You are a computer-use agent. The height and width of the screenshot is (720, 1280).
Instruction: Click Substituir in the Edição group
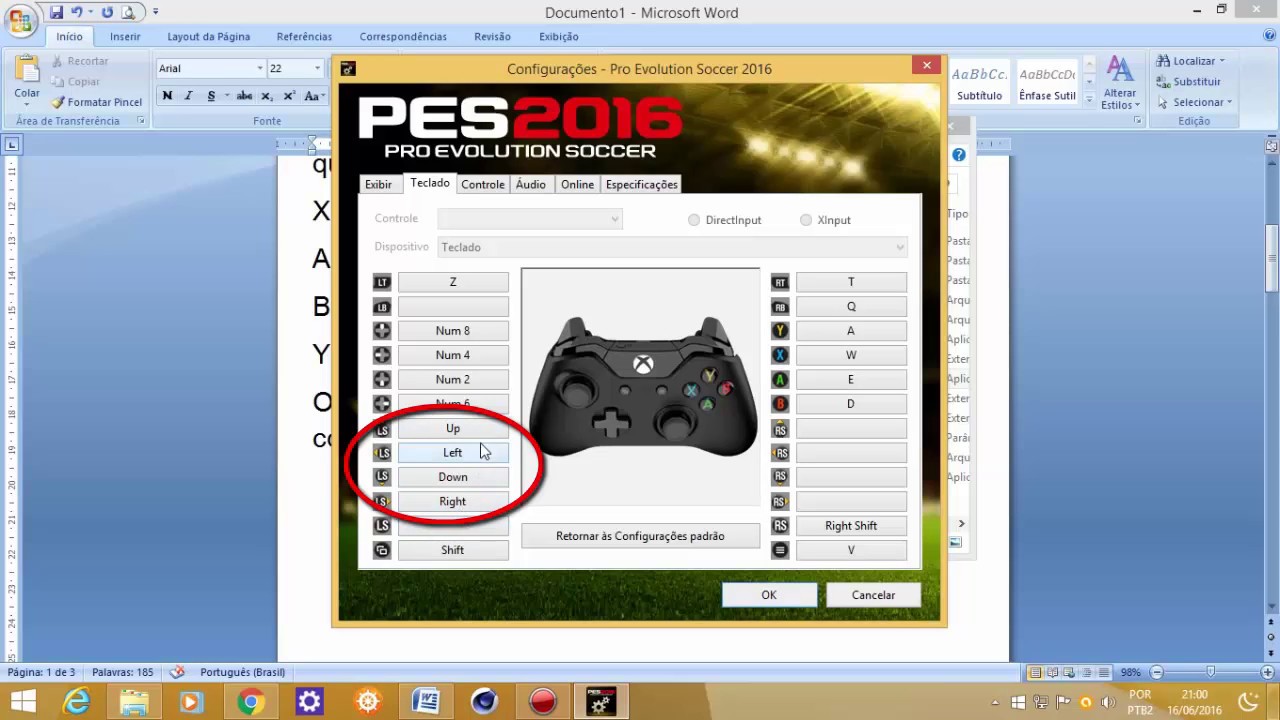click(x=1188, y=81)
